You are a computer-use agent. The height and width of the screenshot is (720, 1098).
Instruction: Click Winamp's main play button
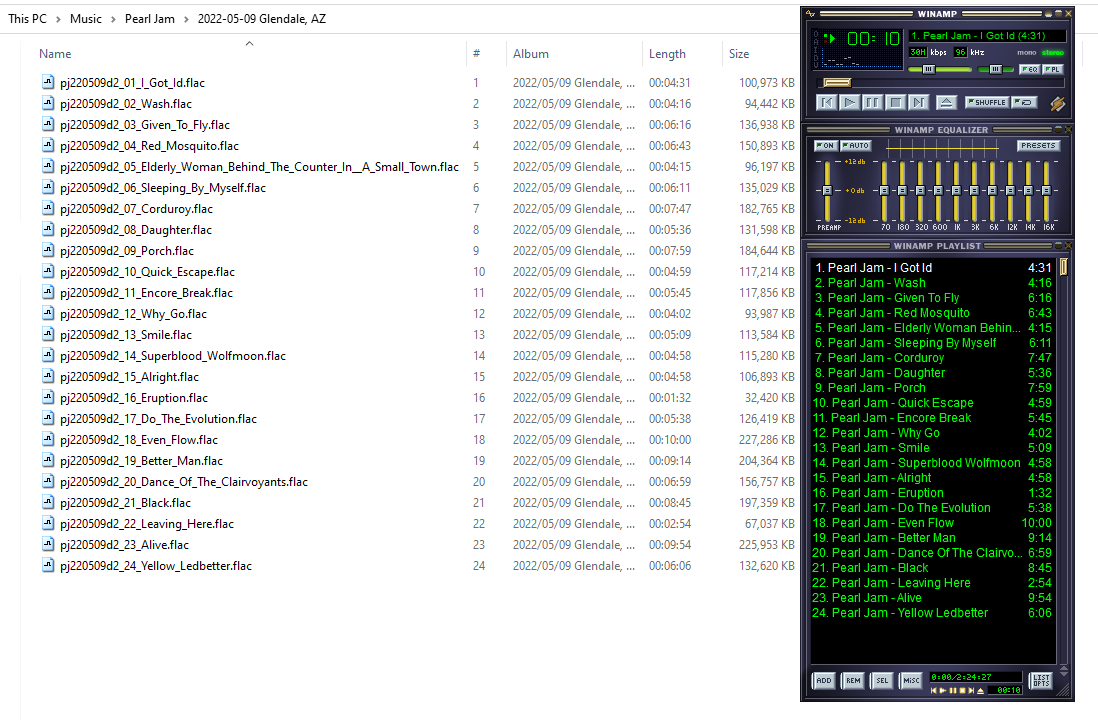pyautogui.click(x=849, y=103)
